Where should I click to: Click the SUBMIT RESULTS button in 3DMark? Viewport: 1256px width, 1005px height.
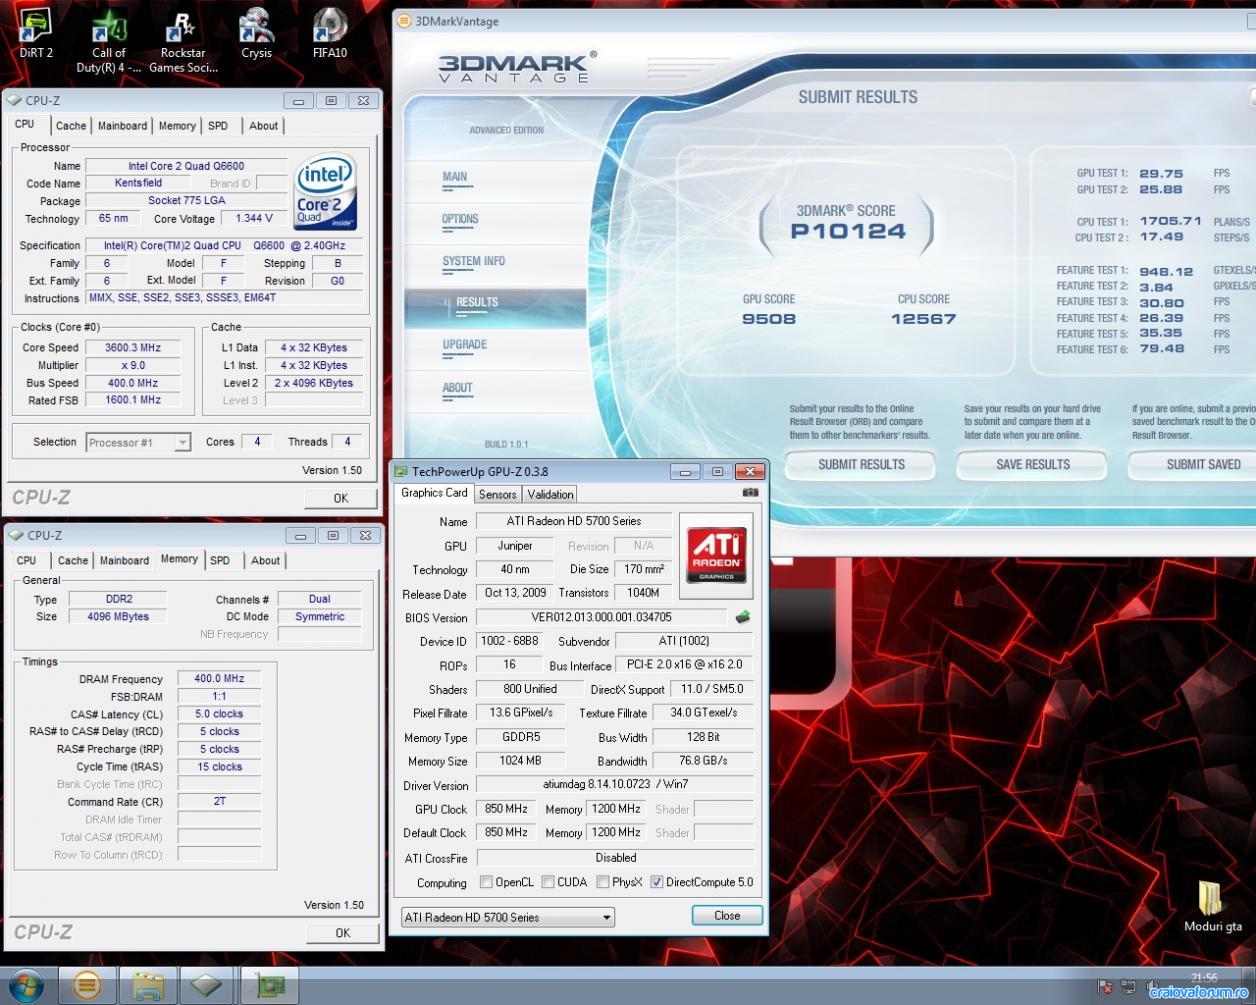point(861,465)
